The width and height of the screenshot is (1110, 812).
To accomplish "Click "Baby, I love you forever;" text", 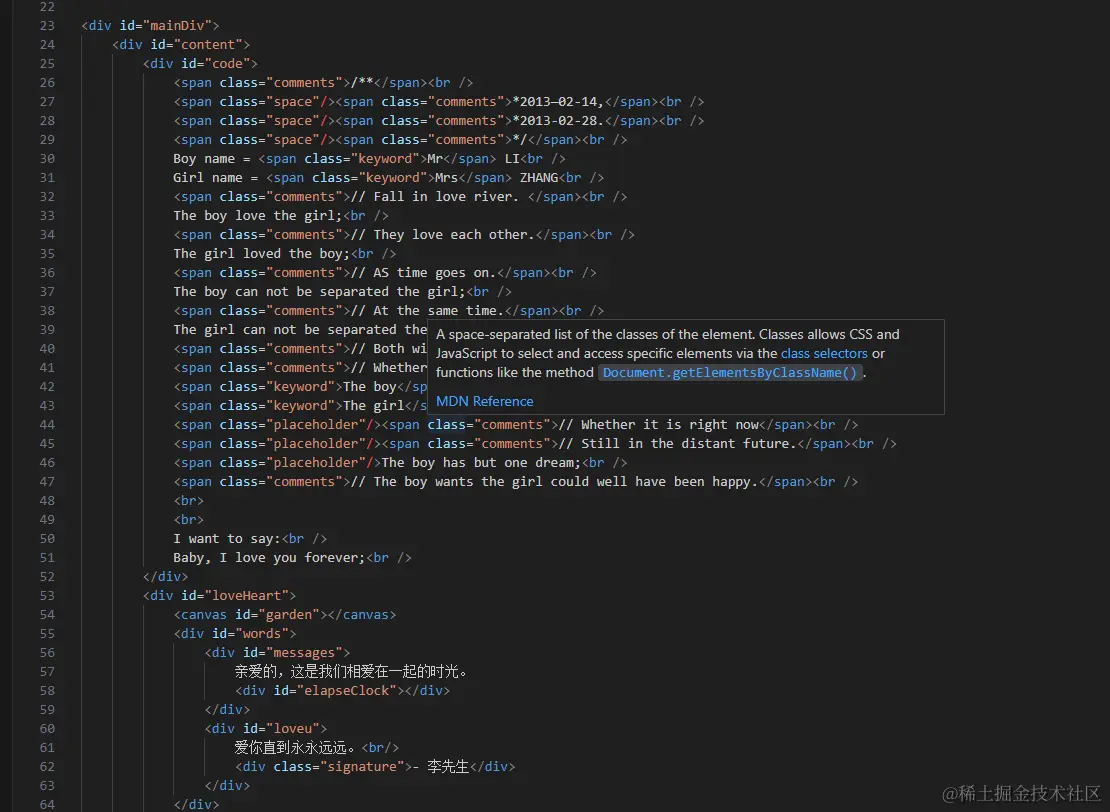I will [269, 558].
